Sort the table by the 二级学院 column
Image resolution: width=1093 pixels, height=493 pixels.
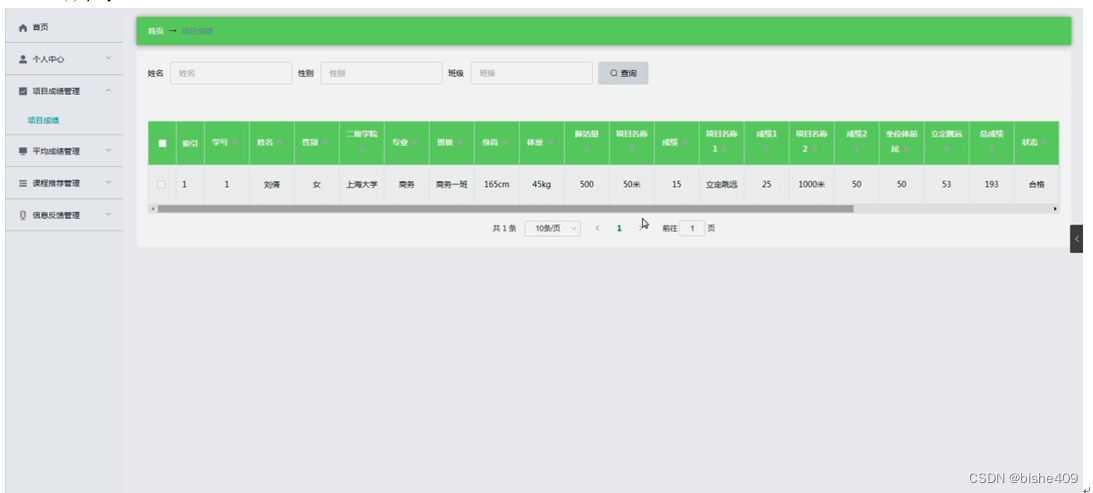coord(362,149)
